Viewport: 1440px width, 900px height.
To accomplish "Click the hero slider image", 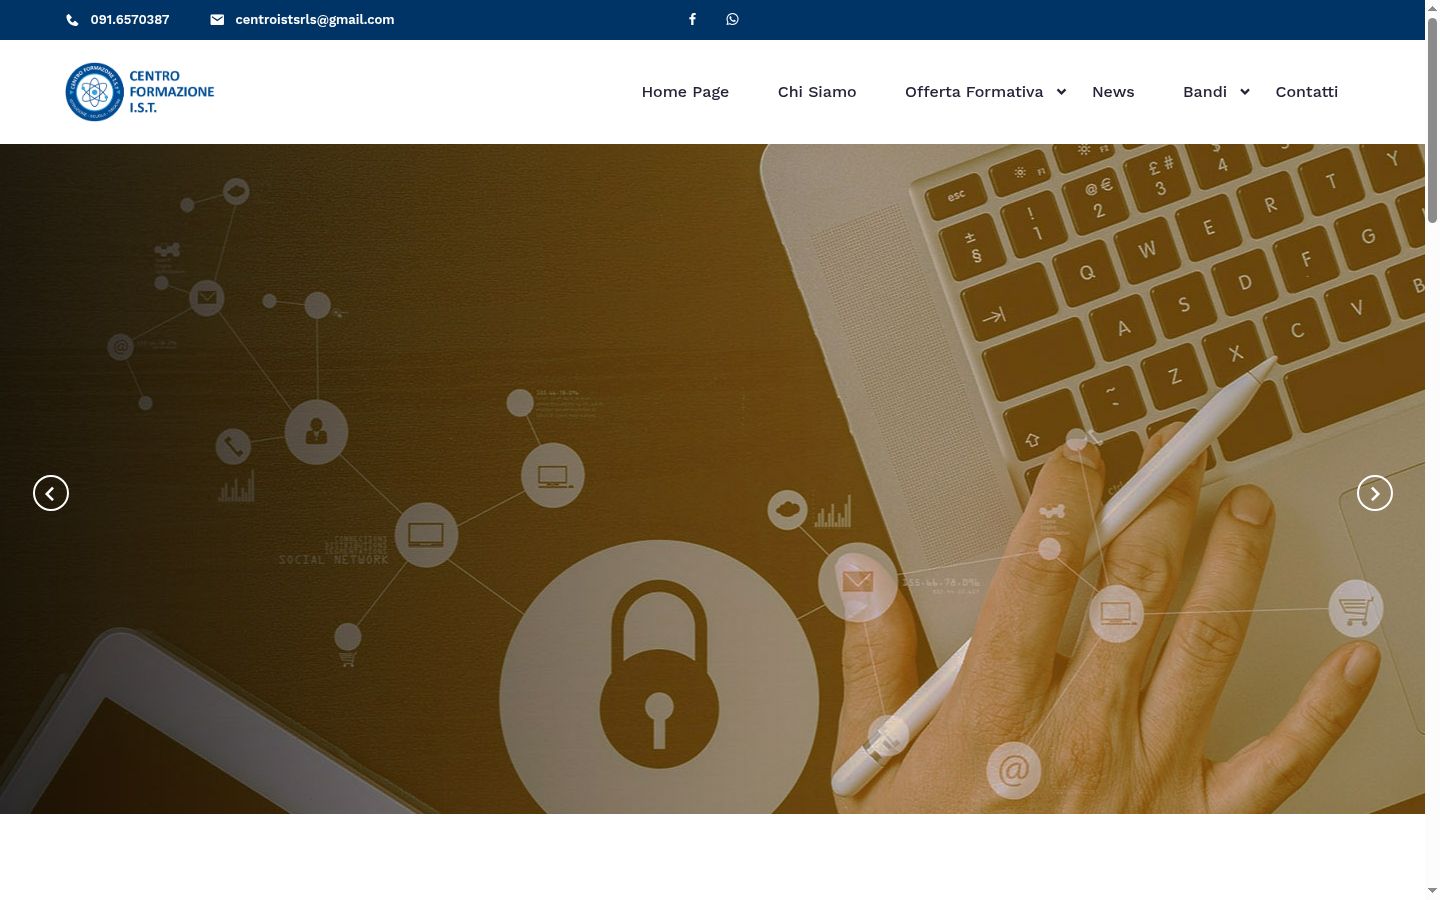I will [x=712, y=479].
